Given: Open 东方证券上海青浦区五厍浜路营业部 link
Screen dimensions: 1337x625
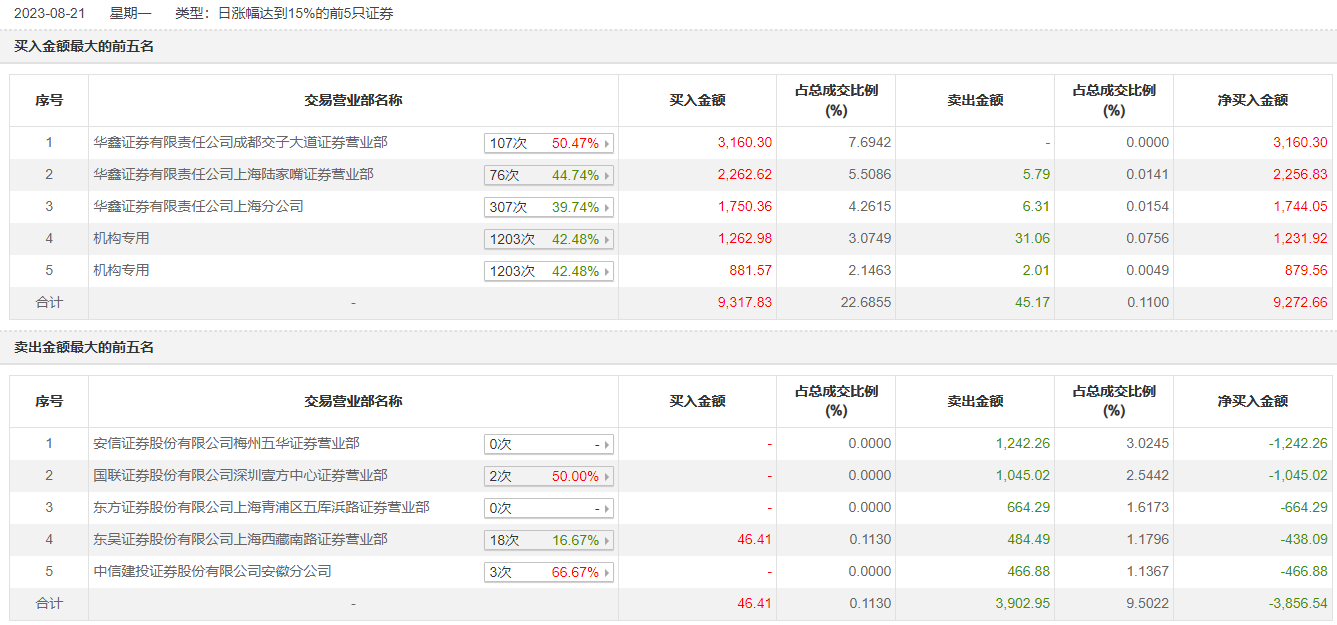Looking at the screenshot, I should click(262, 507).
